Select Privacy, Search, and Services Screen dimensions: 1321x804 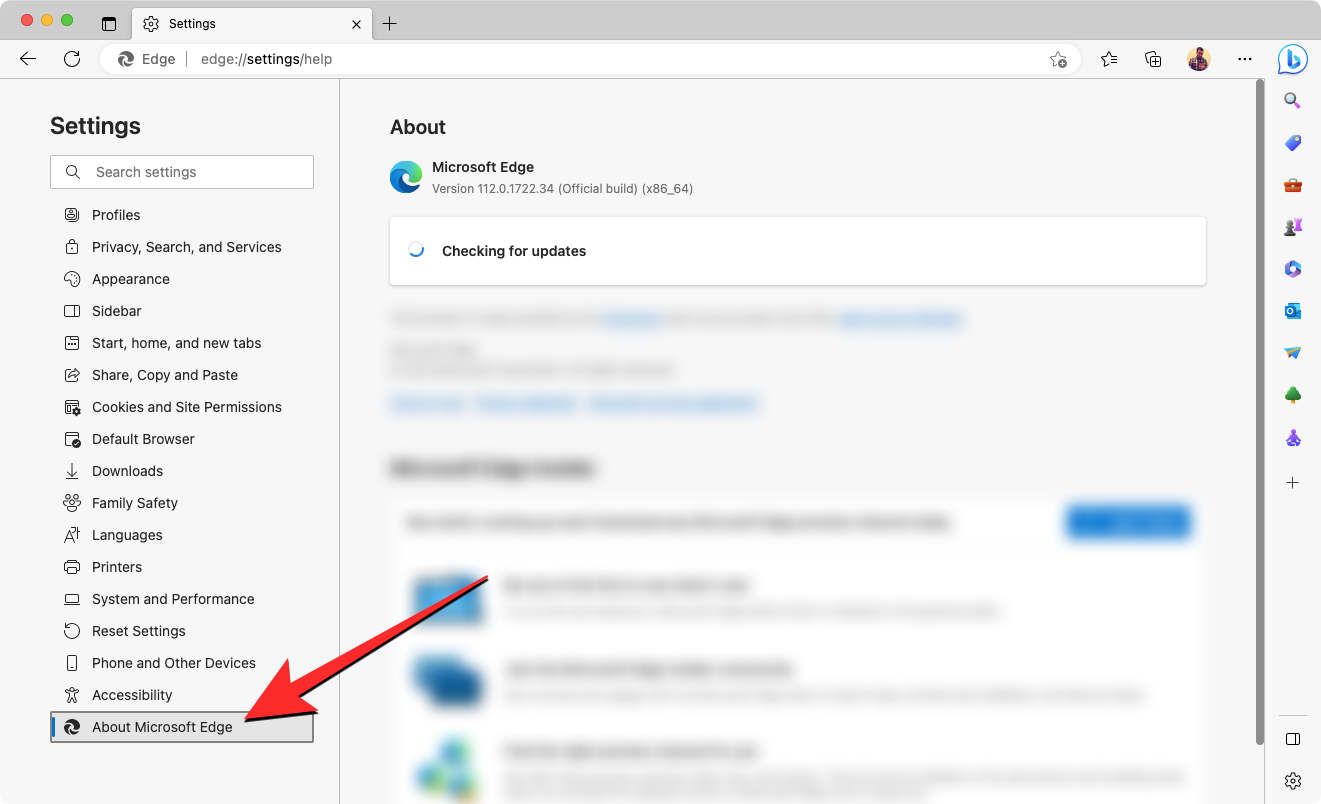[x=186, y=247]
